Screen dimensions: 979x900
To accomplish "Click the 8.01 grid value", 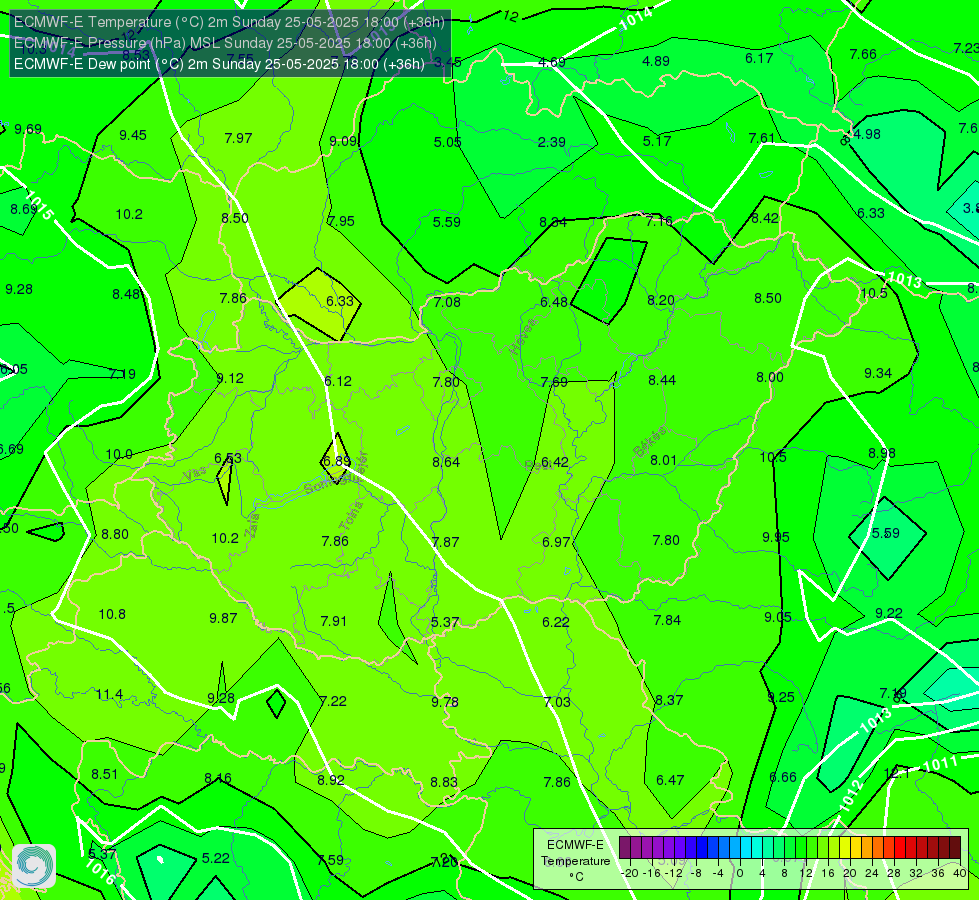I will pos(663,460).
